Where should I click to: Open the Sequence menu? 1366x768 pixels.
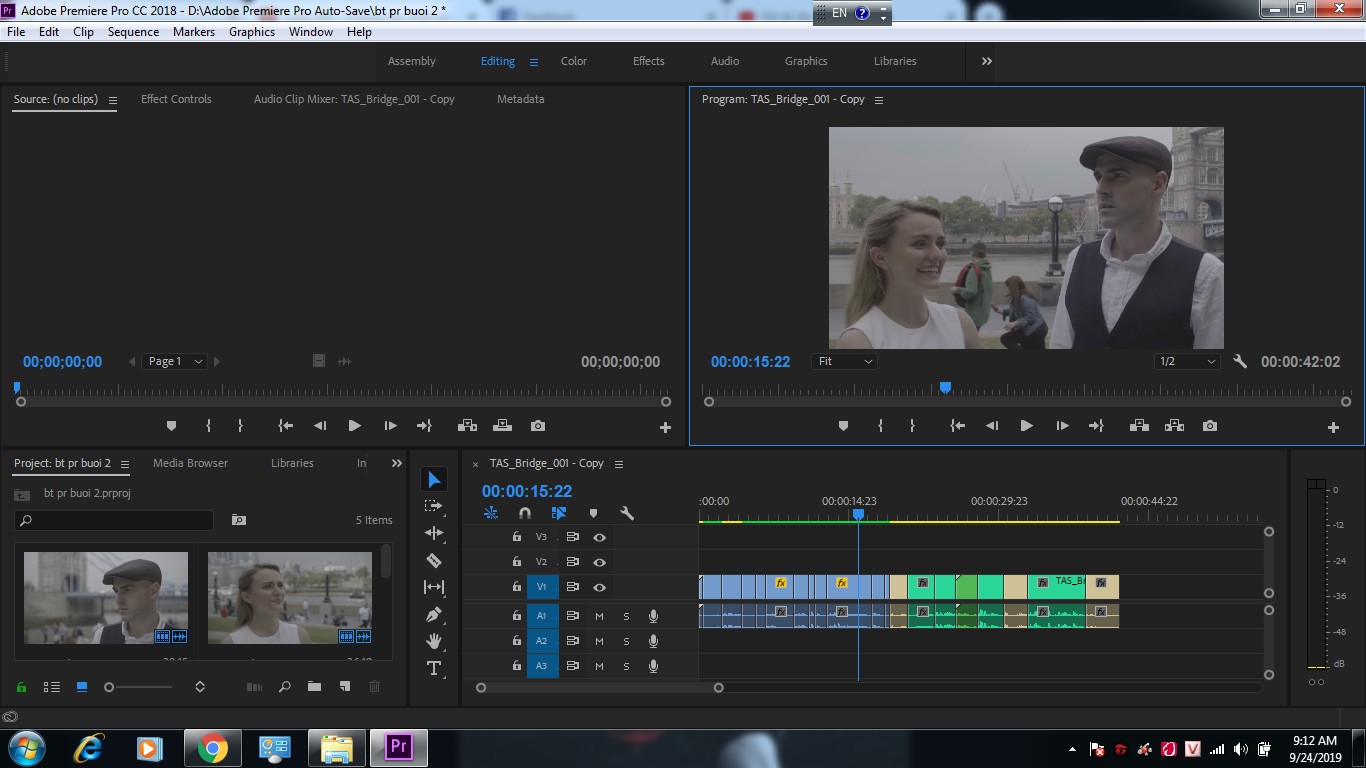[x=133, y=32]
